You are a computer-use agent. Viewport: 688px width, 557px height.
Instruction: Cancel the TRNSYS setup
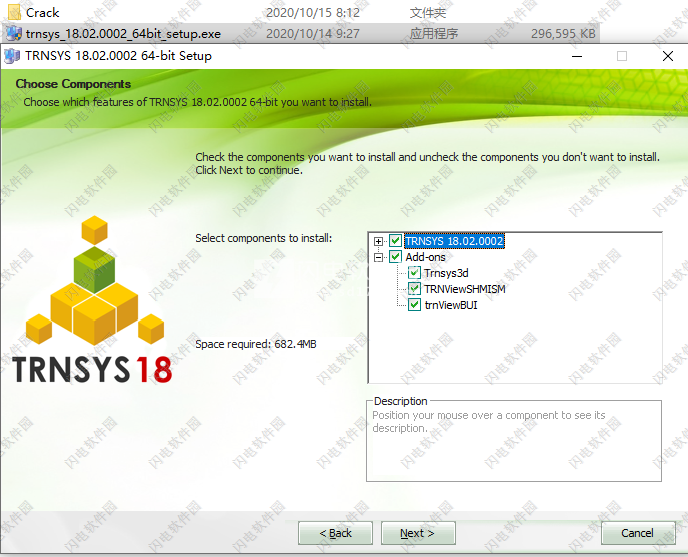[638, 533]
